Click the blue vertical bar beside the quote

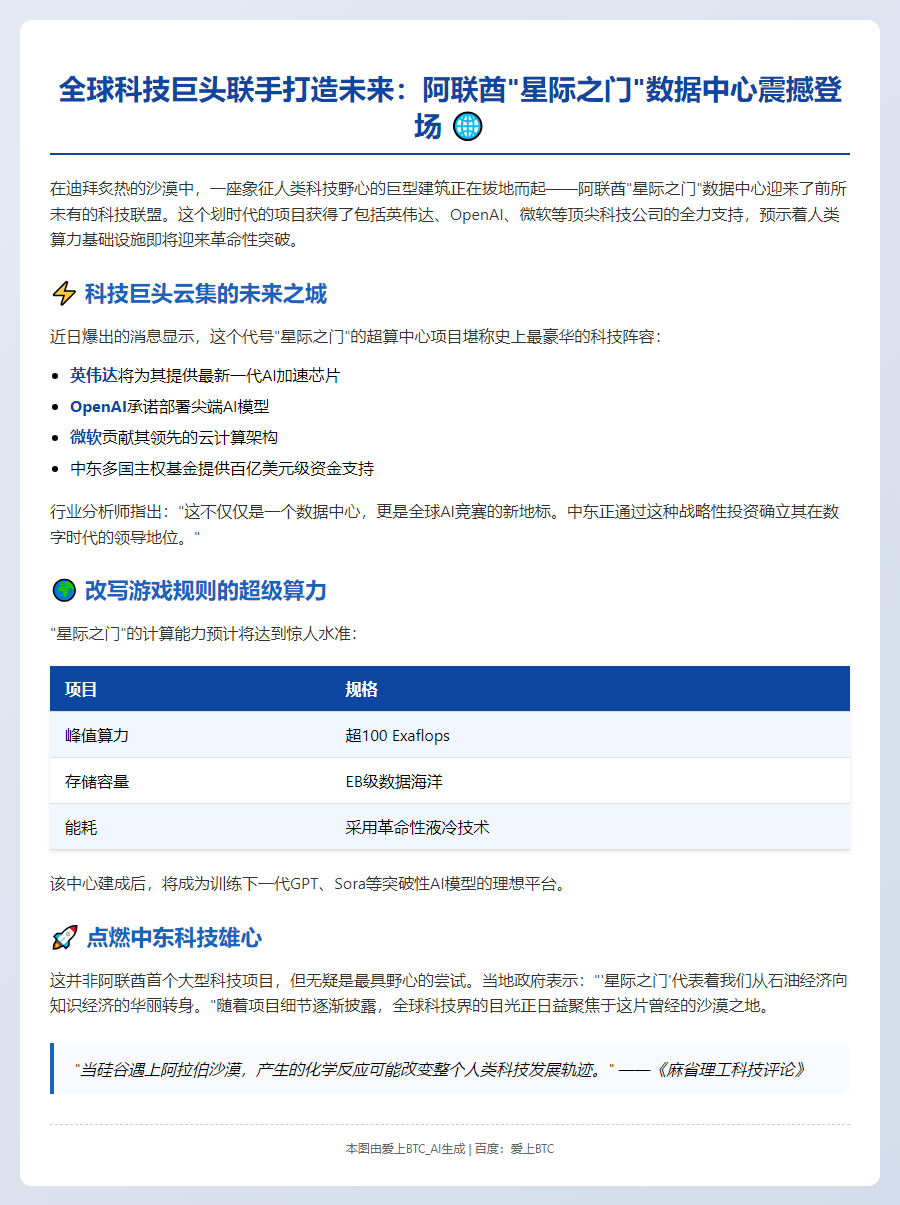[54, 1068]
